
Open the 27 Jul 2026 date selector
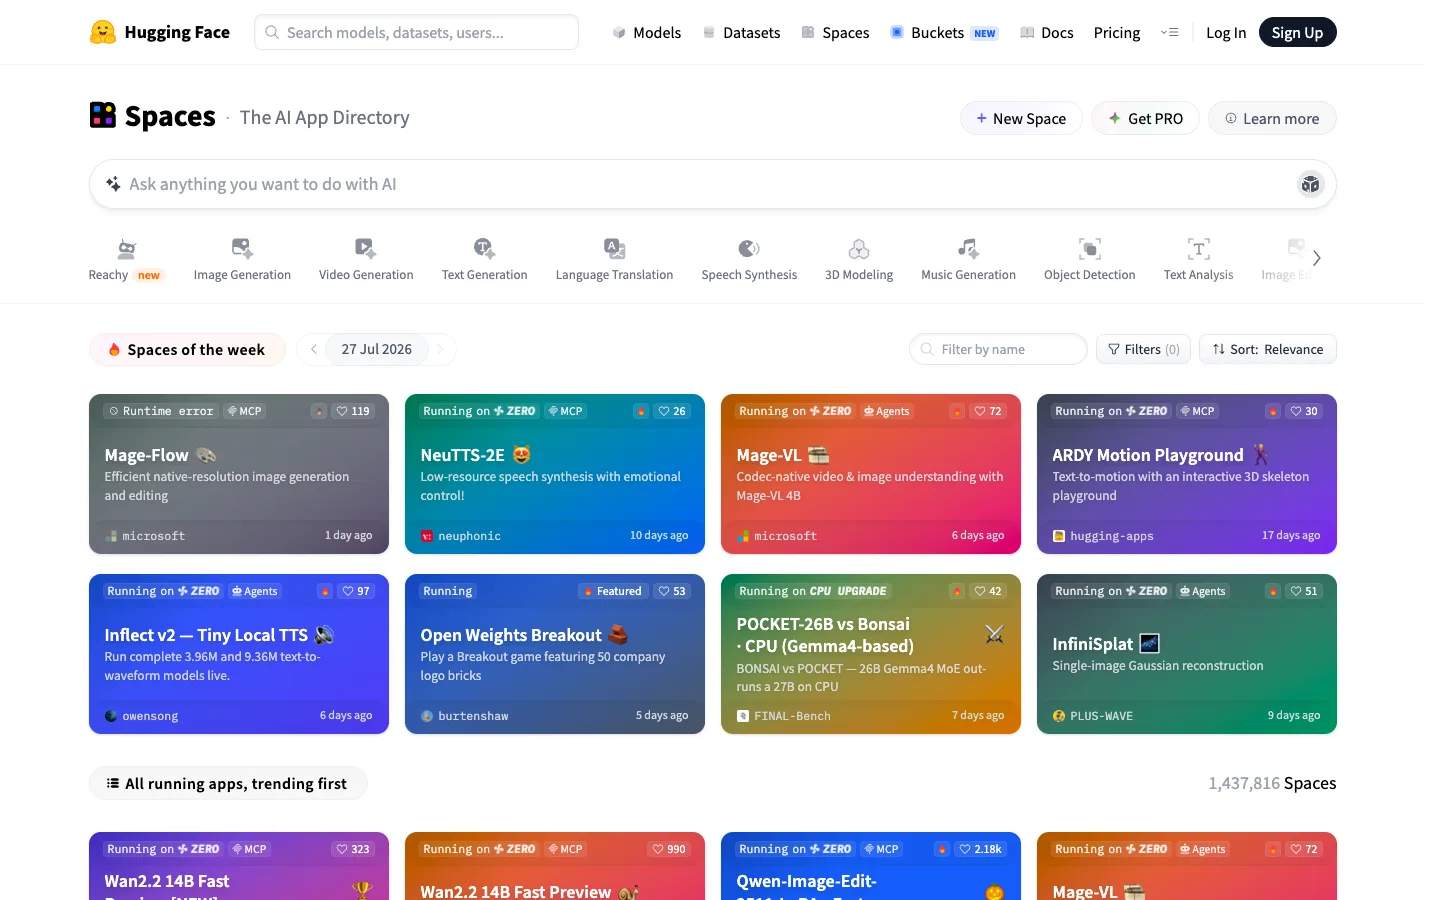[377, 349]
